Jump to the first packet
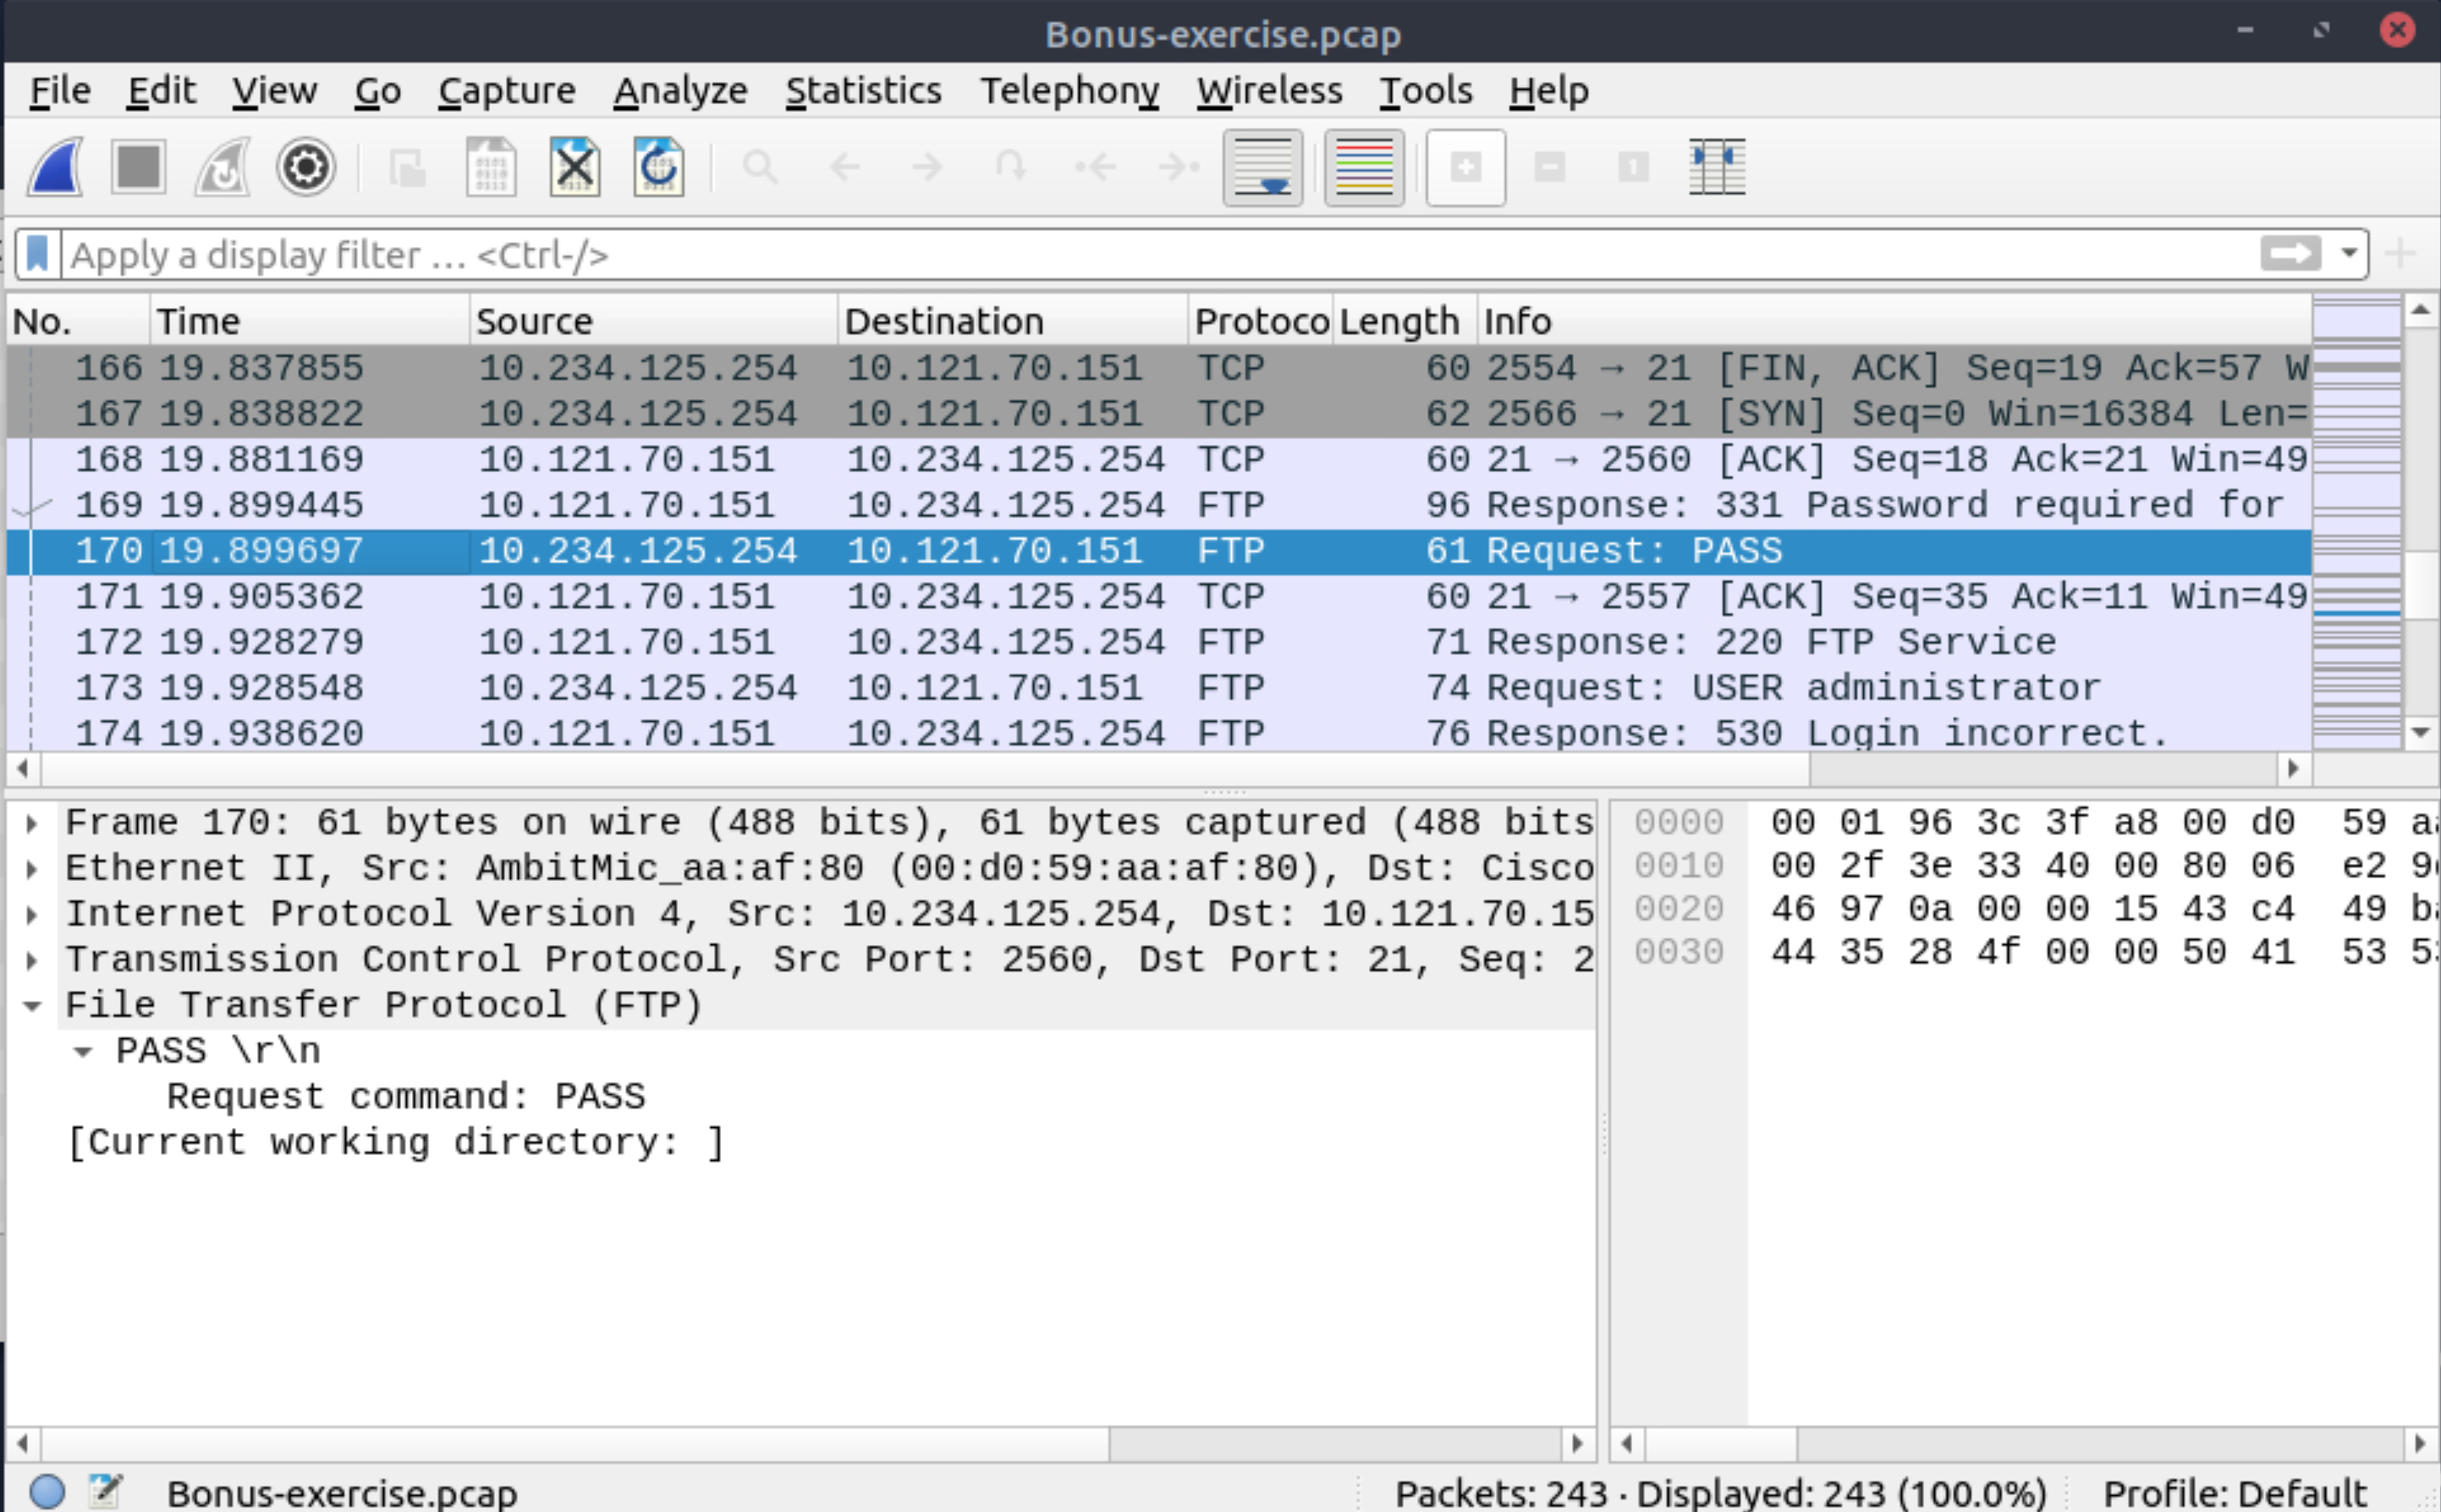Viewport: 2441px width, 1512px height. pyautogui.click(x=1095, y=167)
